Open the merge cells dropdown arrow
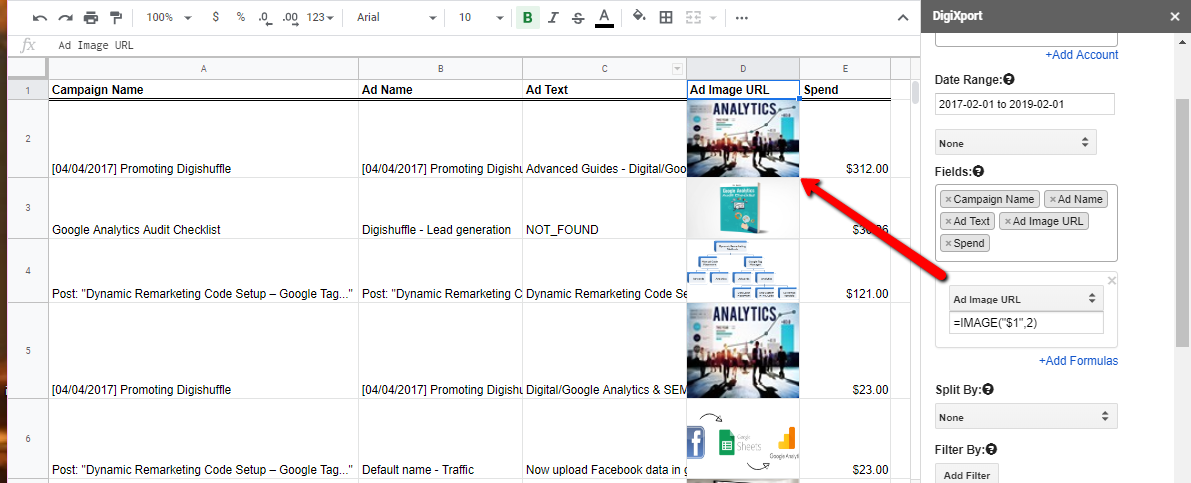 click(x=712, y=17)
